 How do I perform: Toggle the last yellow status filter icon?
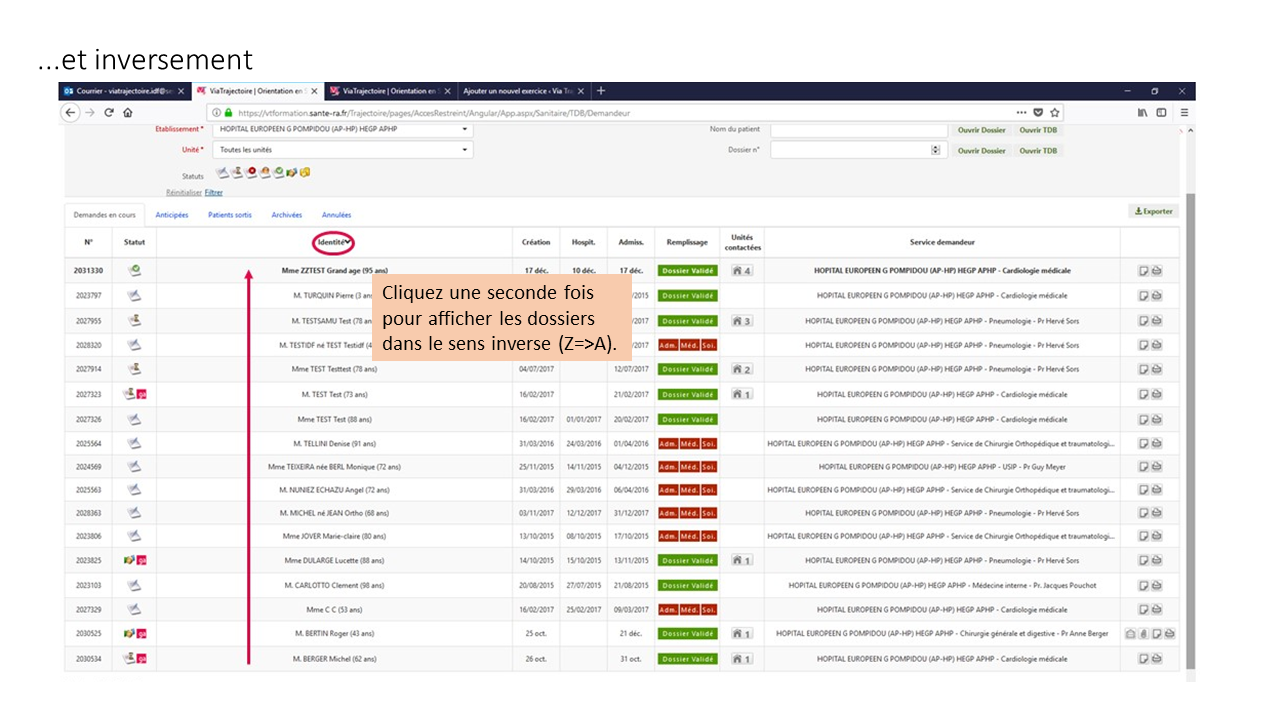[x=305, y=172]
